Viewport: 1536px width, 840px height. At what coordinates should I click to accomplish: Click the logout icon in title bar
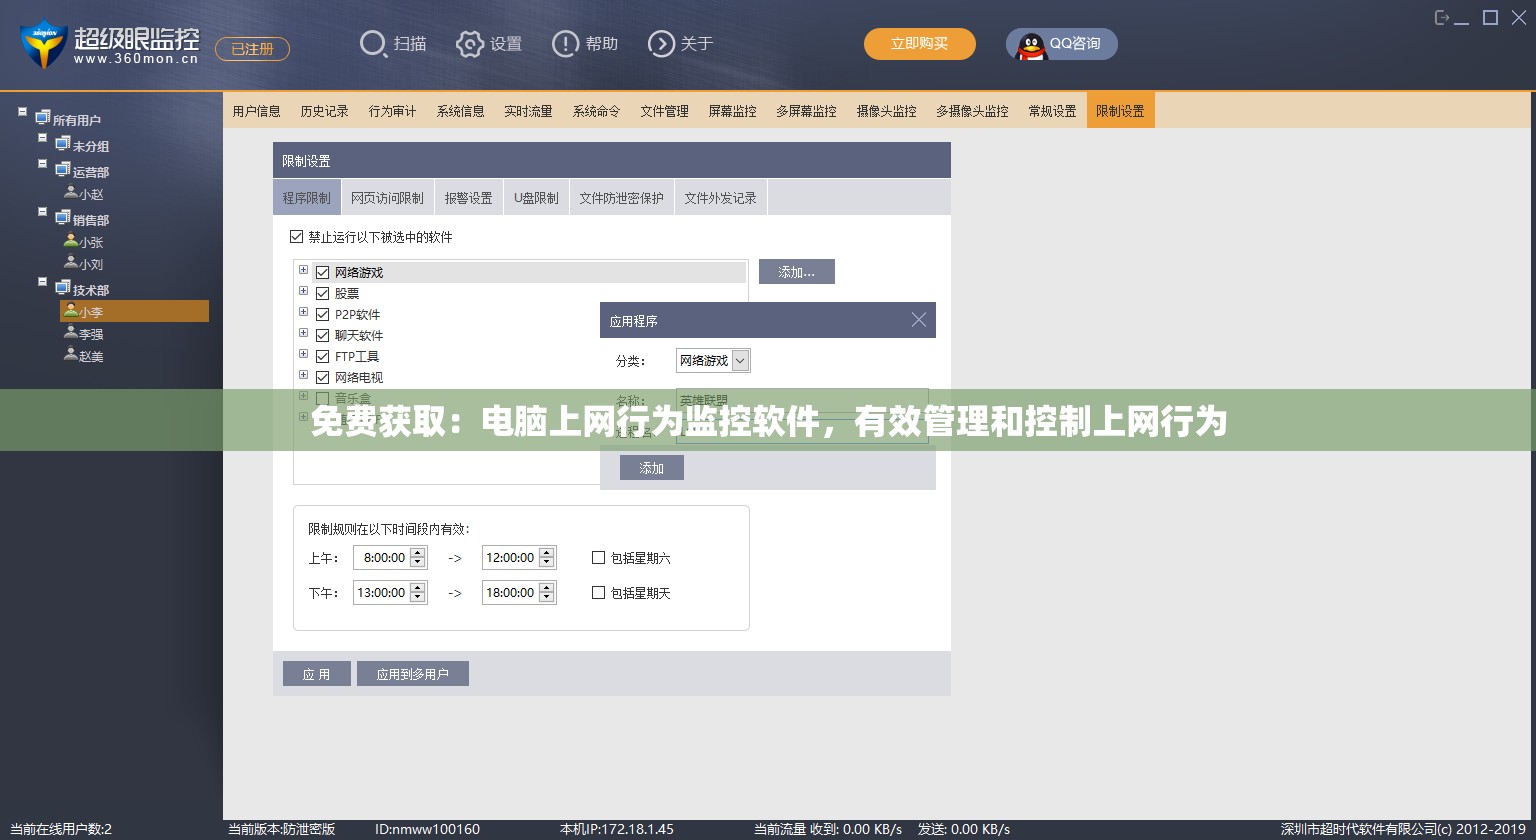[1442, 17]
